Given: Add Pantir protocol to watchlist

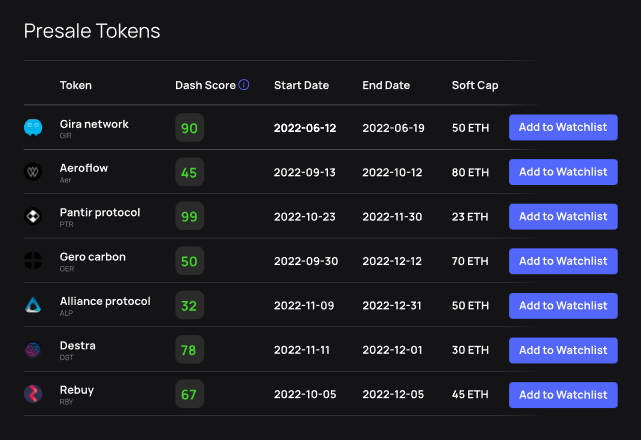Looking at the screenshot, I should click(x=563, y=216).
